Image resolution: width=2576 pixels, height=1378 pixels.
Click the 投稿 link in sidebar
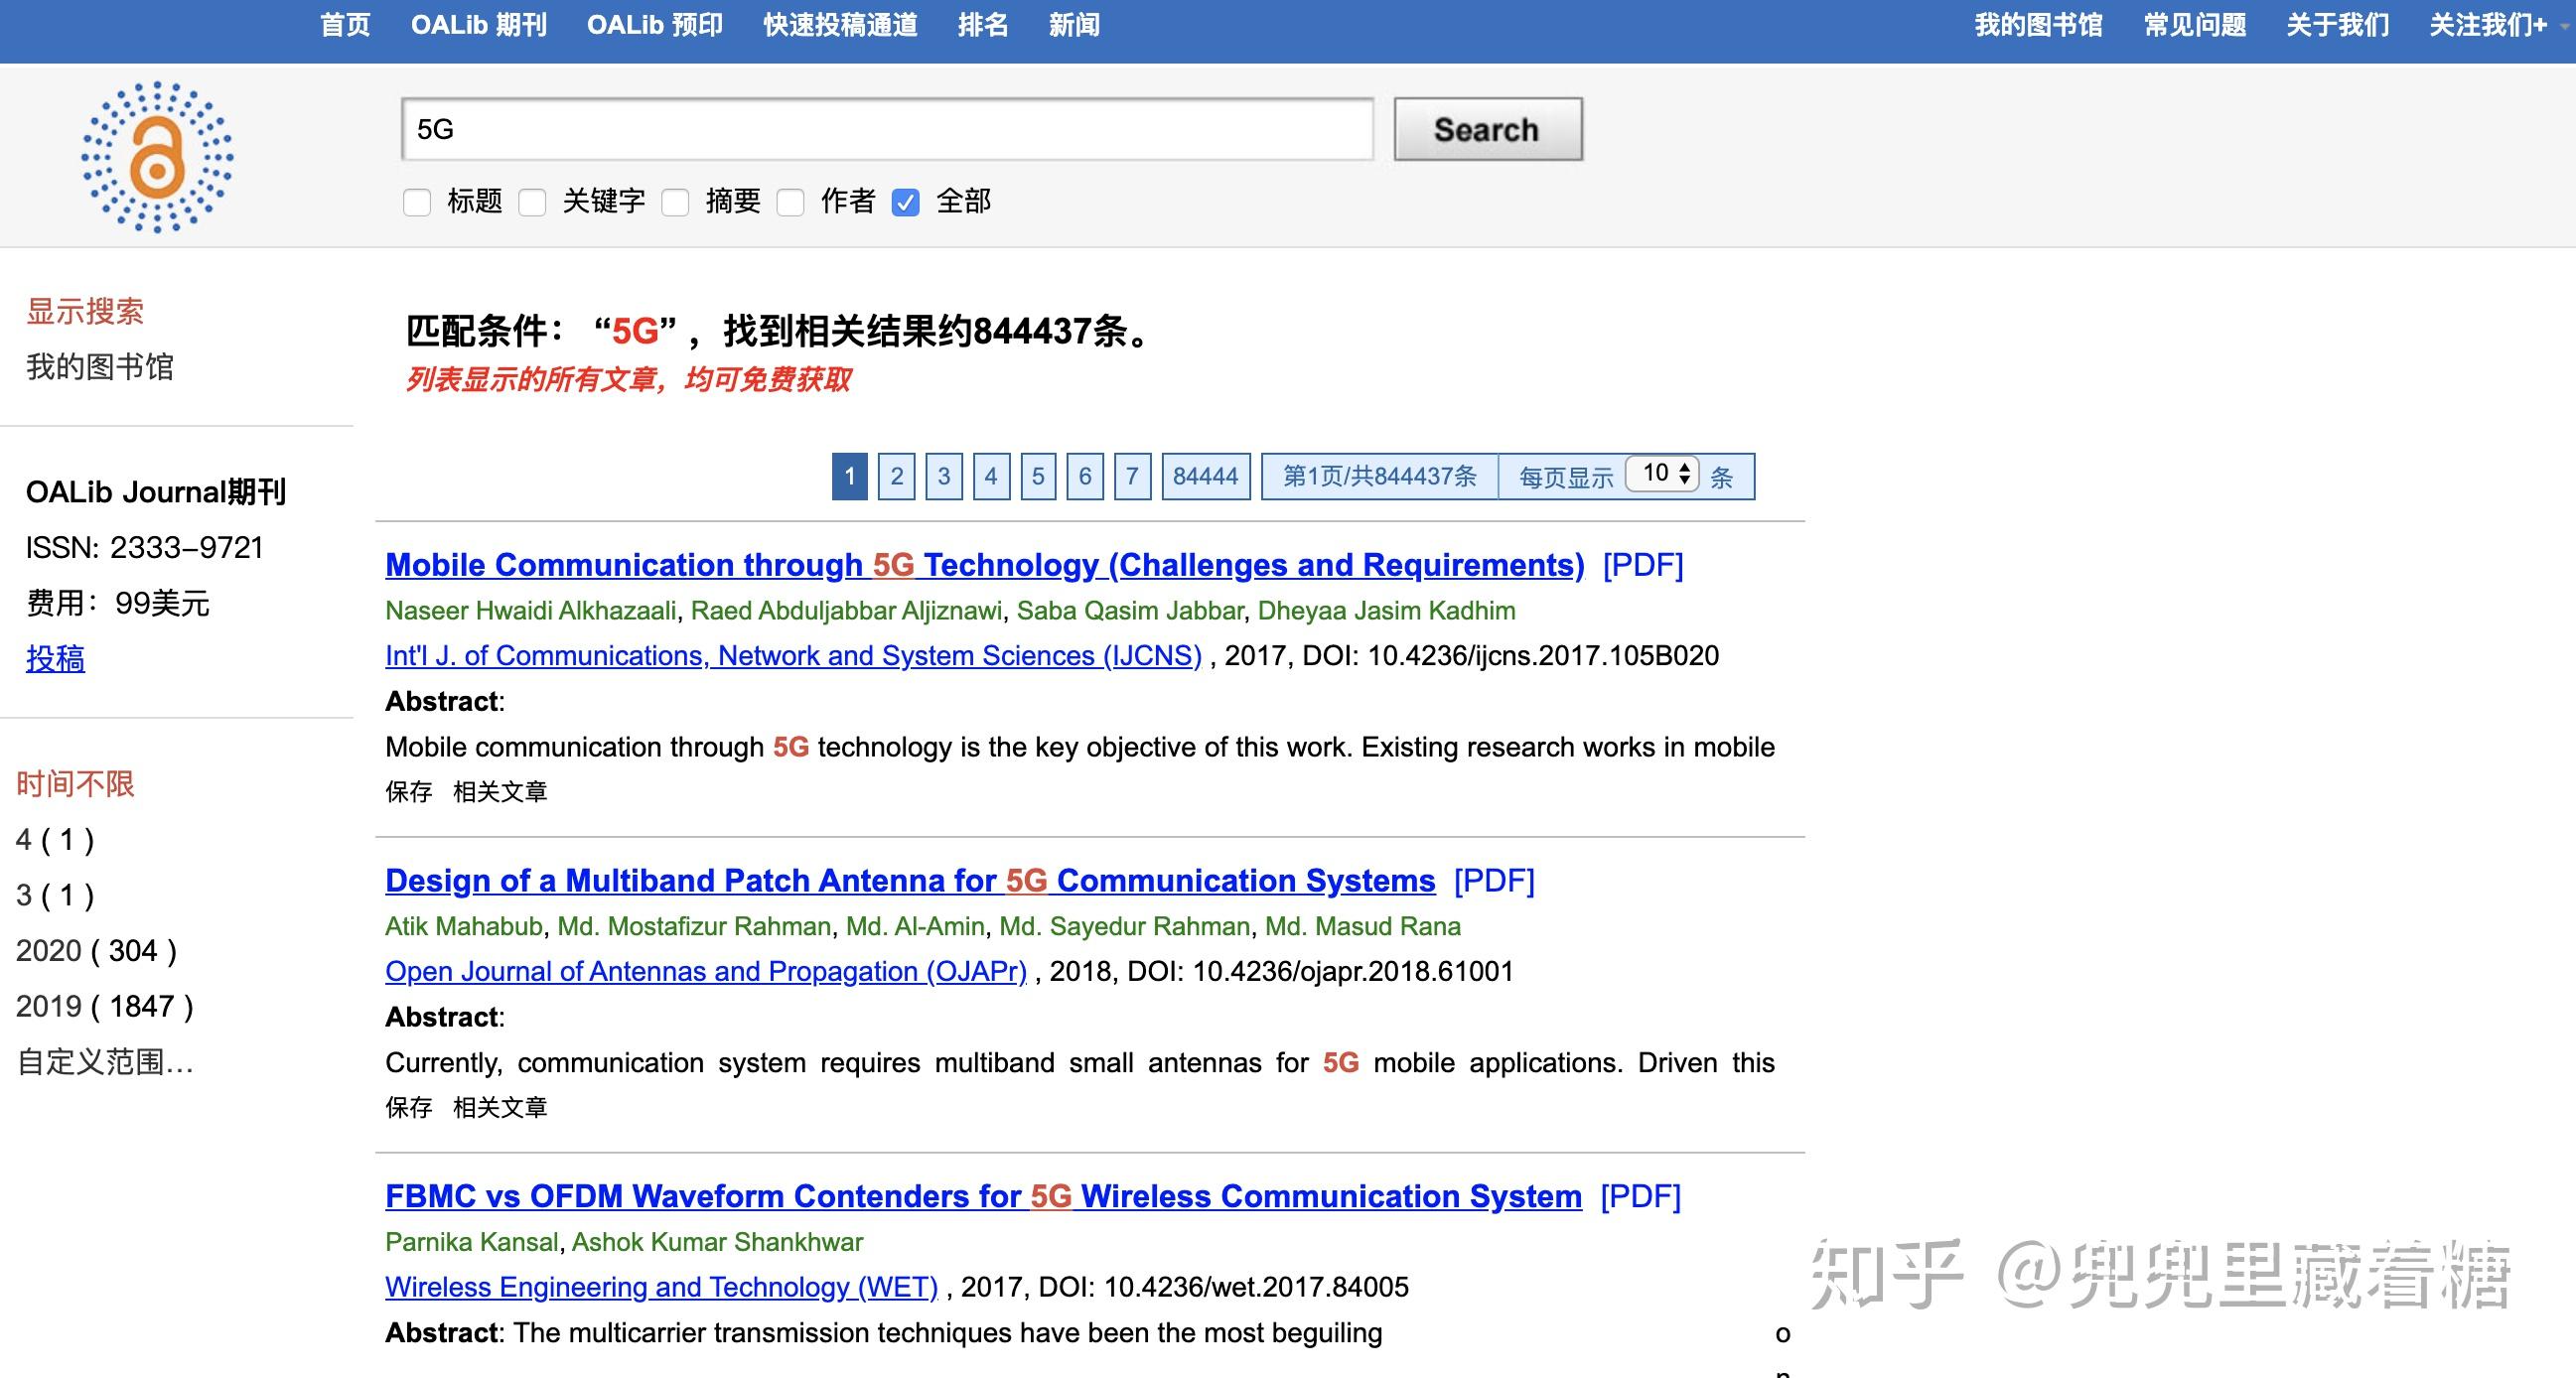tap(55, 658)
